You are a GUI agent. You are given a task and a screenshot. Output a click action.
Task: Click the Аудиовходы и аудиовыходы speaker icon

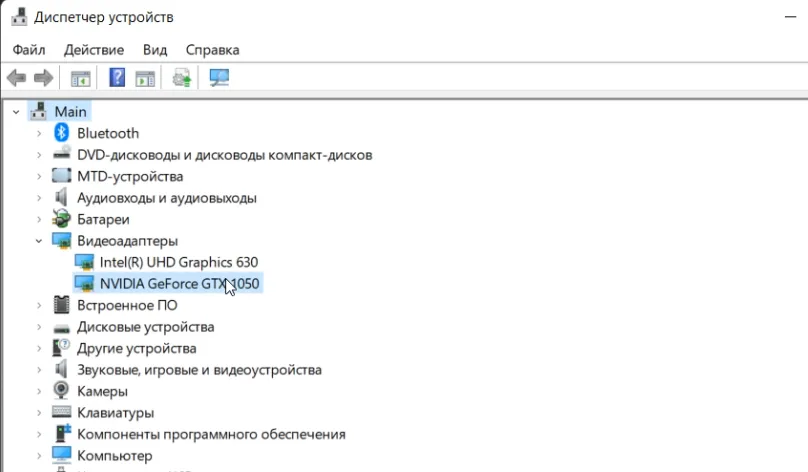[x=61, y=197]
